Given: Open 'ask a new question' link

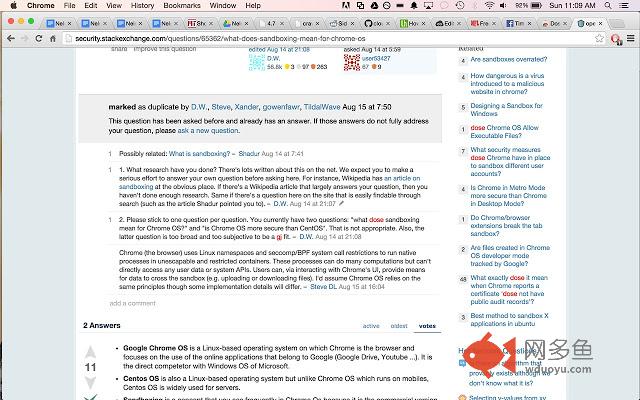Looking at the screenshot, I should click(208, 131).
